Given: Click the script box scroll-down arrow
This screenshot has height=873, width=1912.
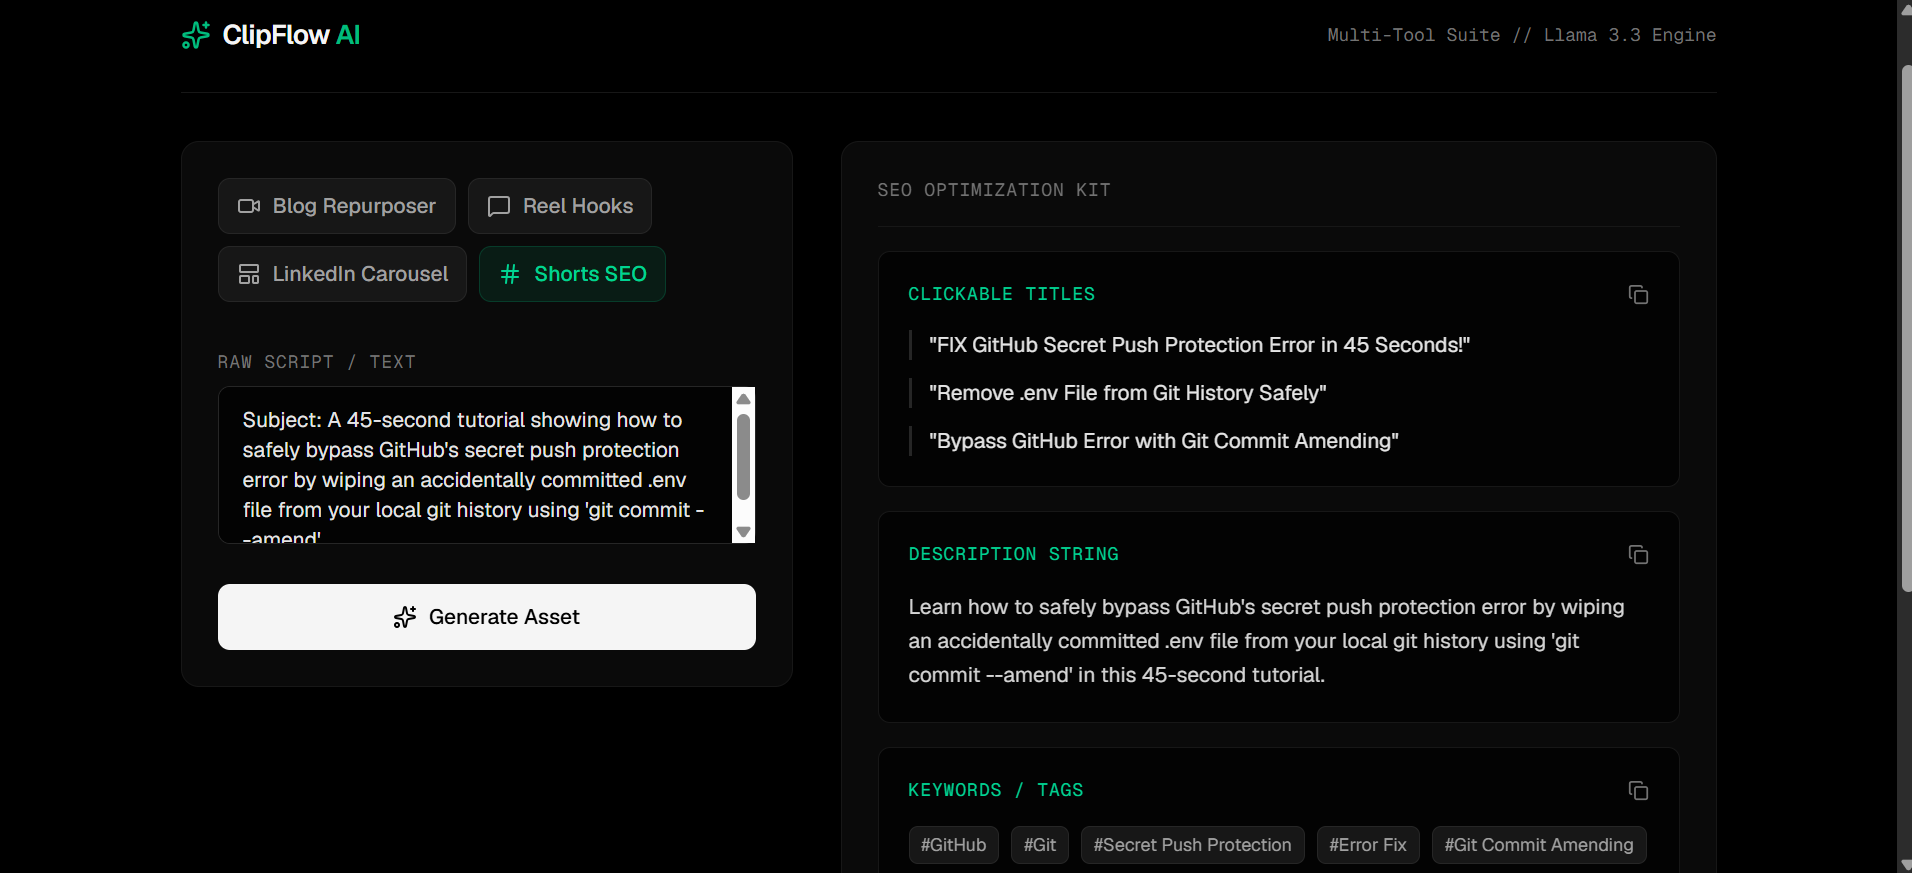Looking at the screenshot, I should click(x=743, y=532).
